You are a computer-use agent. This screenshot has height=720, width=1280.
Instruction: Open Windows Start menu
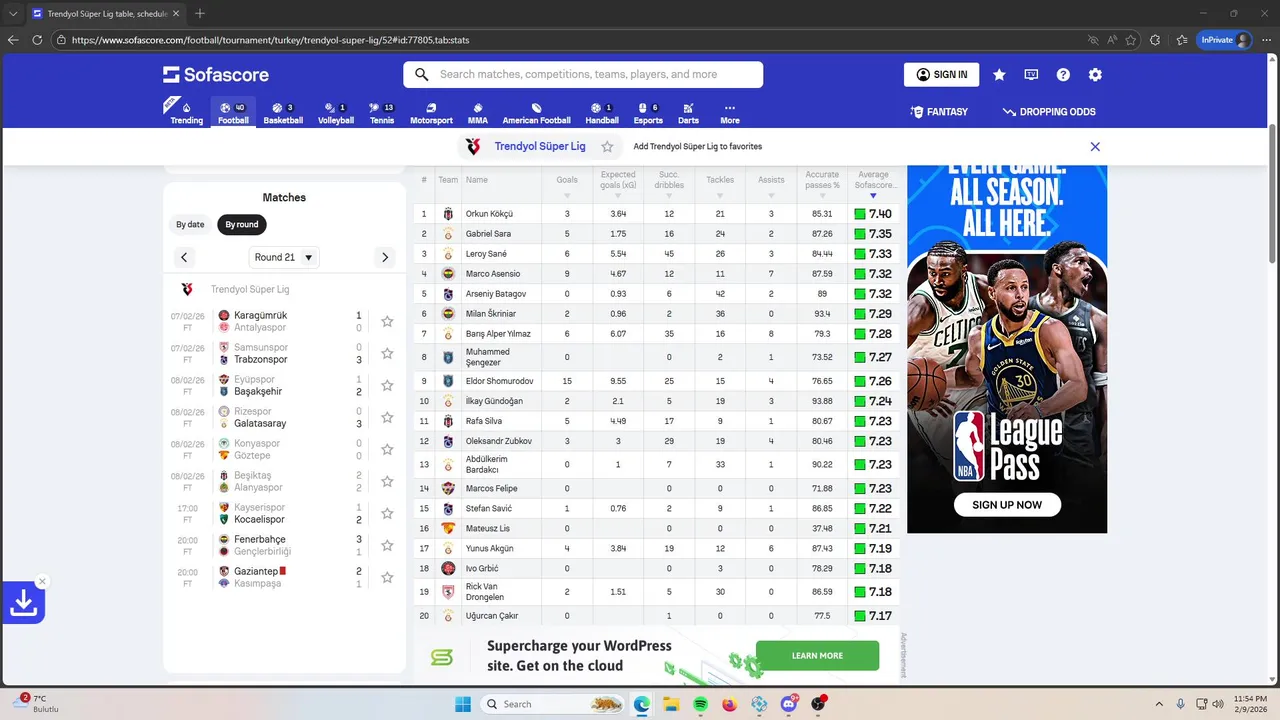(463, 704)
